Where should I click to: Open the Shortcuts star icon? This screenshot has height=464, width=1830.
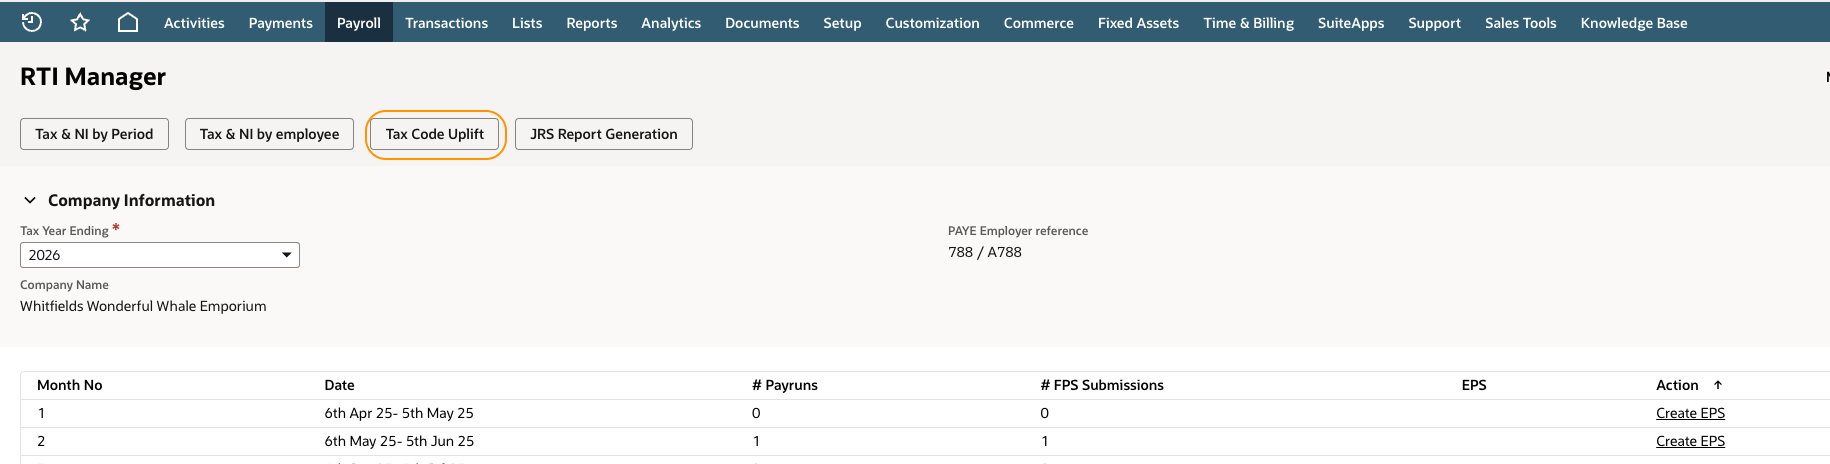(x=80, y=22)
